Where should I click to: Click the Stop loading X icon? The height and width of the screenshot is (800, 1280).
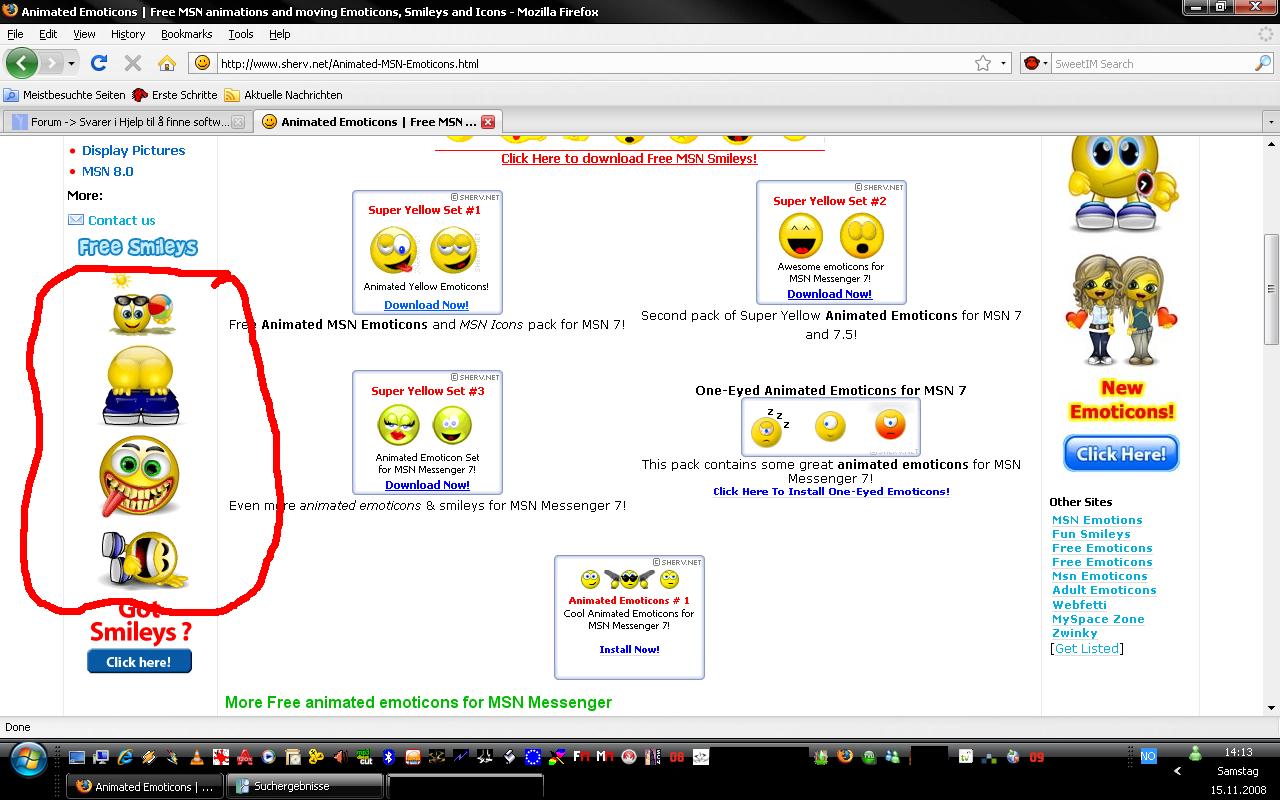(133, 63)
